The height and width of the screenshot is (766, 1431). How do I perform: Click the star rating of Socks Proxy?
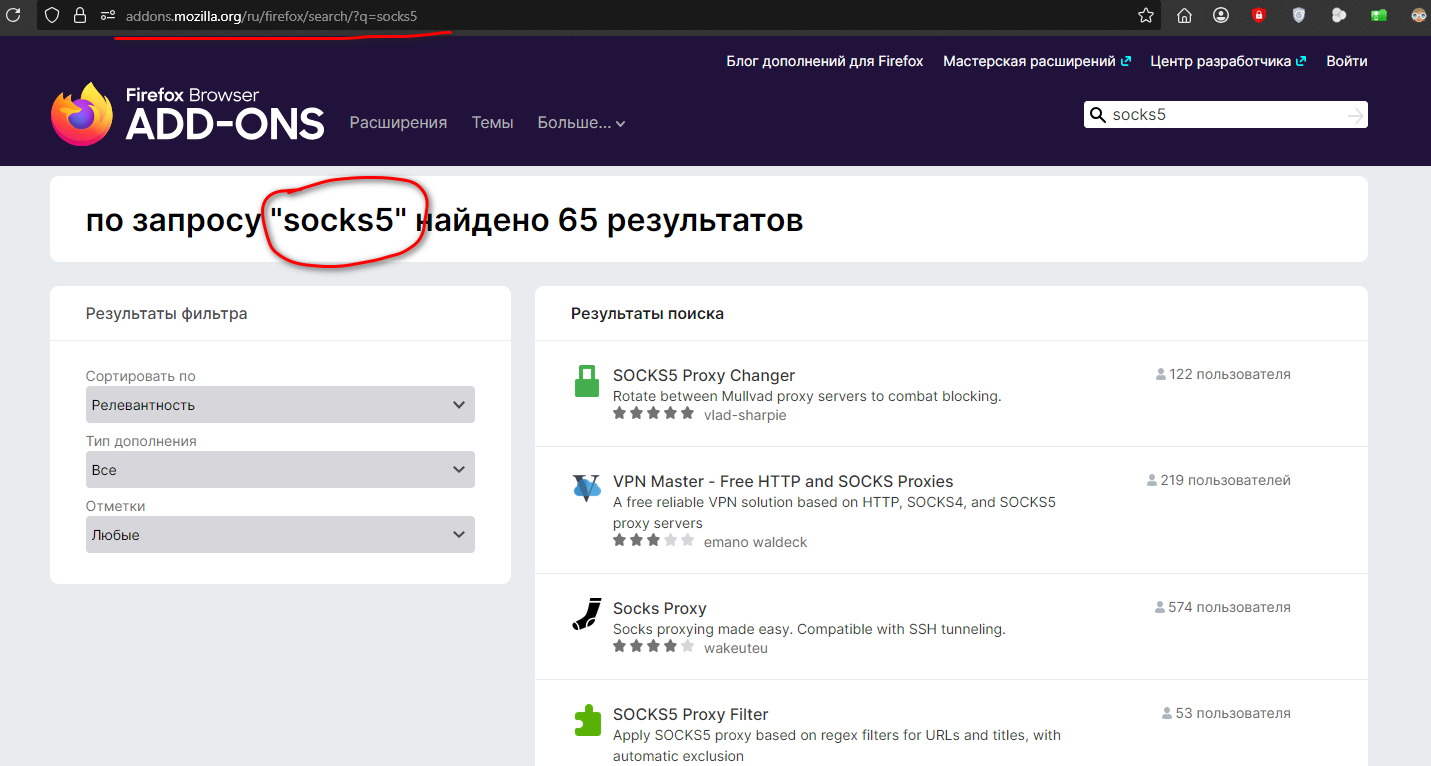(x=653, y=646)
